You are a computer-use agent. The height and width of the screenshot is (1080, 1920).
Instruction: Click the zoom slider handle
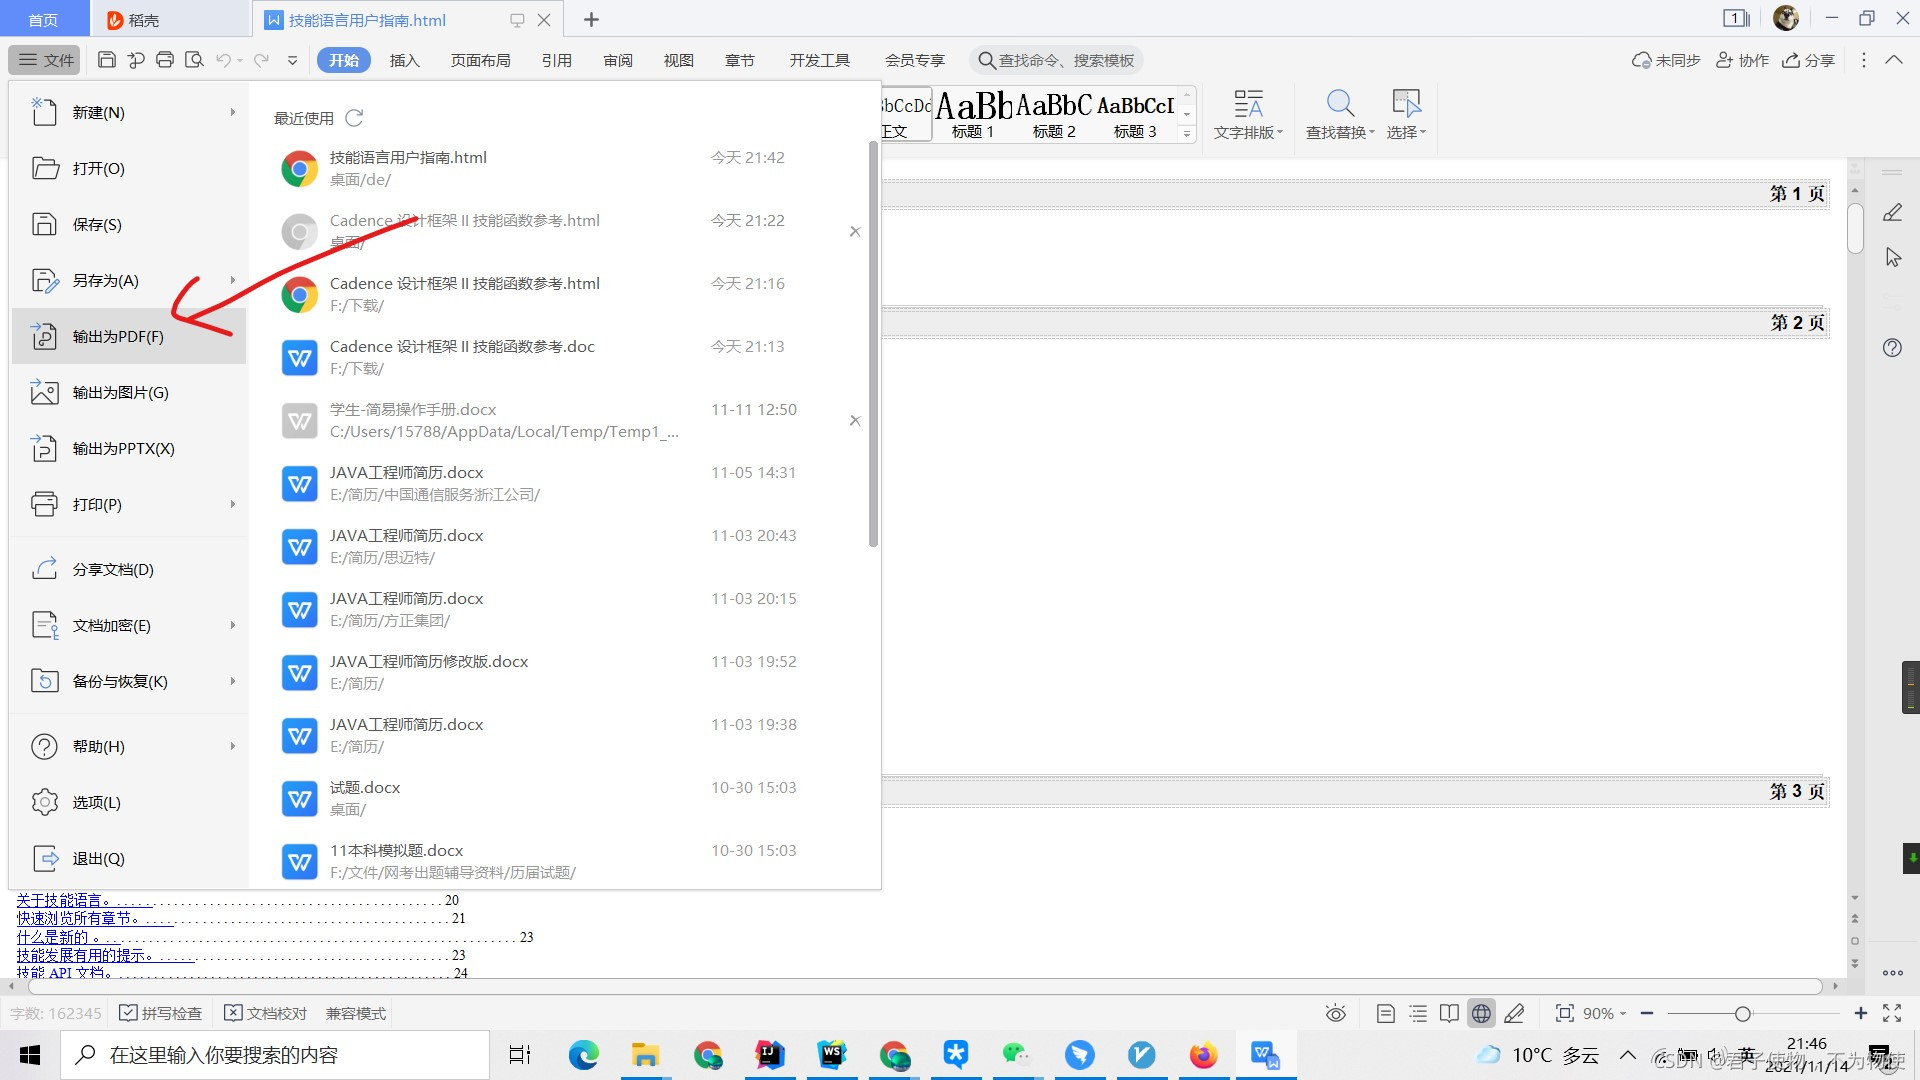click(x=1743, y=1014)
